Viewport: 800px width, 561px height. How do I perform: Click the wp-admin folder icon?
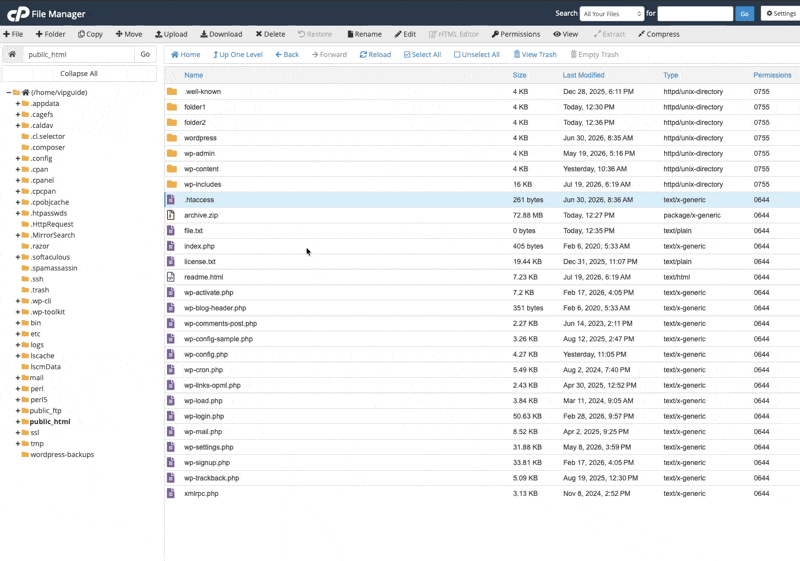(172, 154)
